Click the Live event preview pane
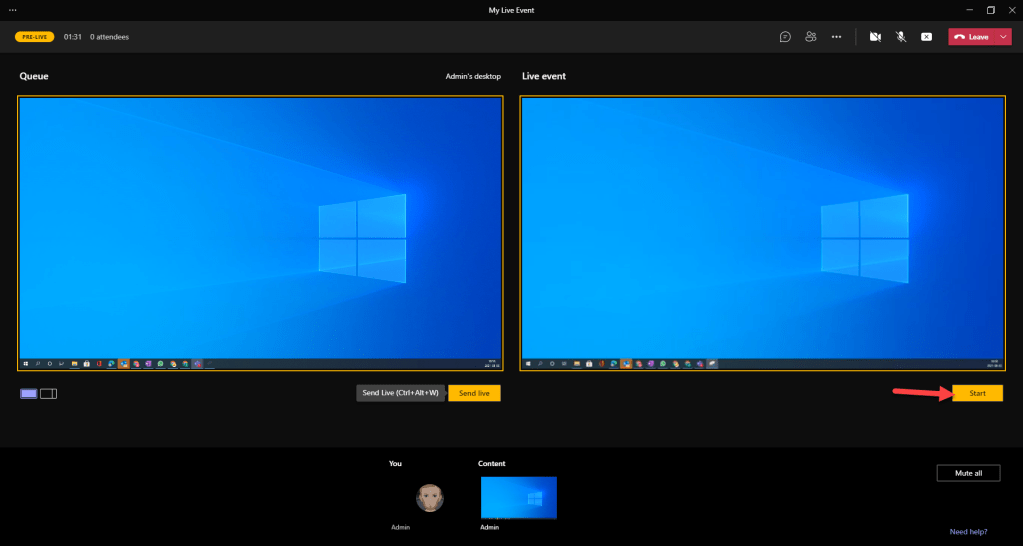This screenshot has width=1023, height=546. click(762, 235)
